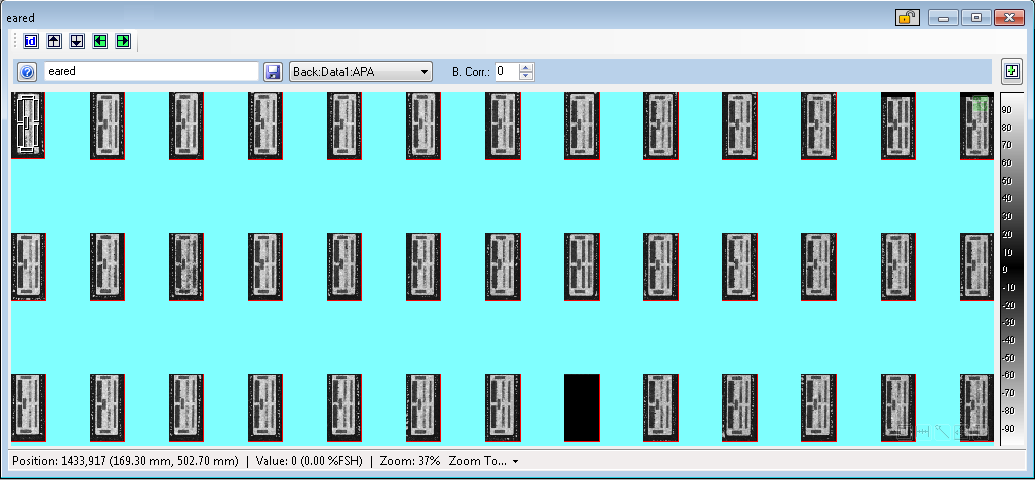Increase the B. Corr. value

pos(527,67)
